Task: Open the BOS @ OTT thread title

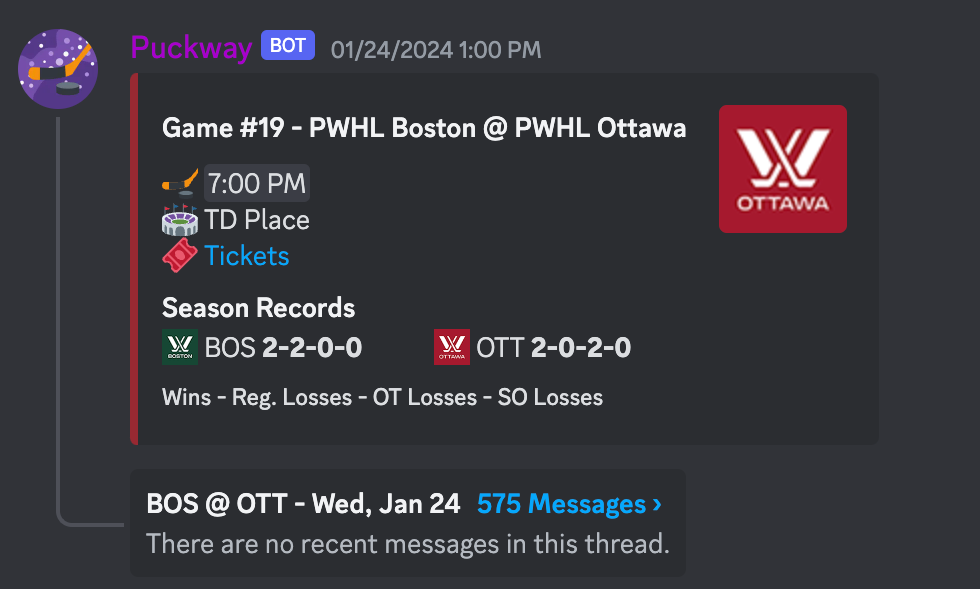Action: 303,504
